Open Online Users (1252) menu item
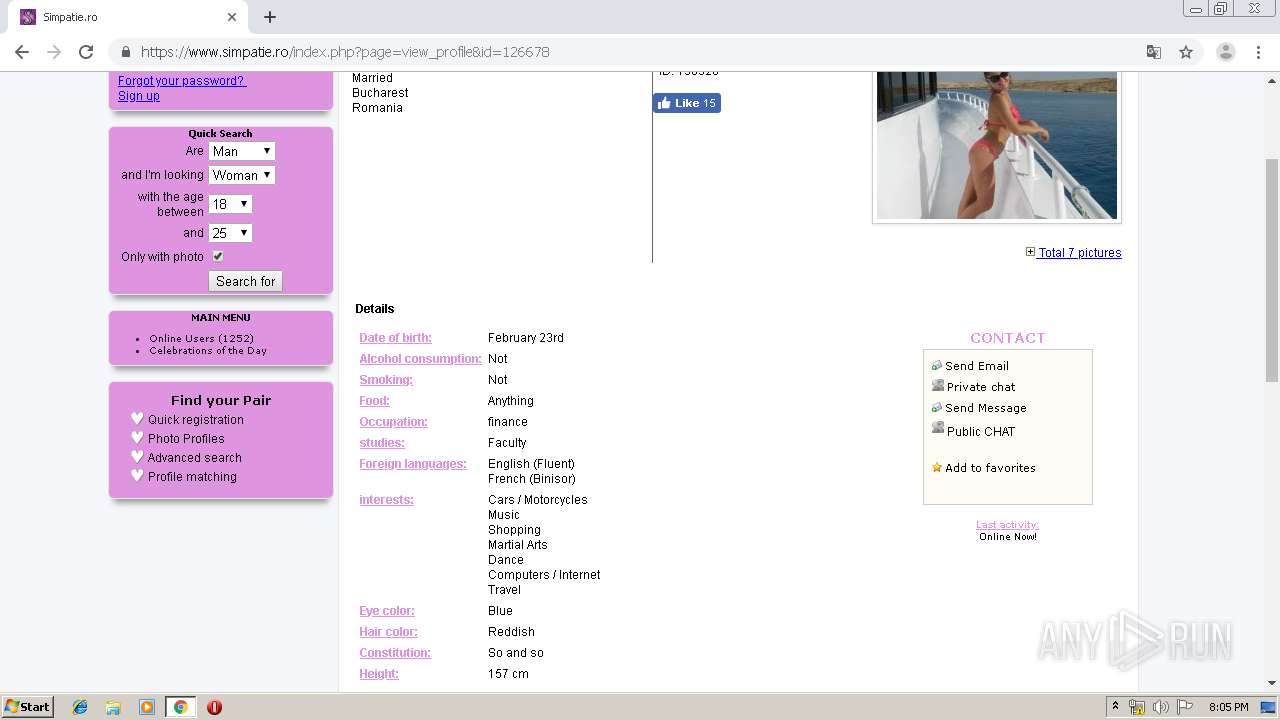Screen dimensions: 1280x720 click(x=201, y=339)
